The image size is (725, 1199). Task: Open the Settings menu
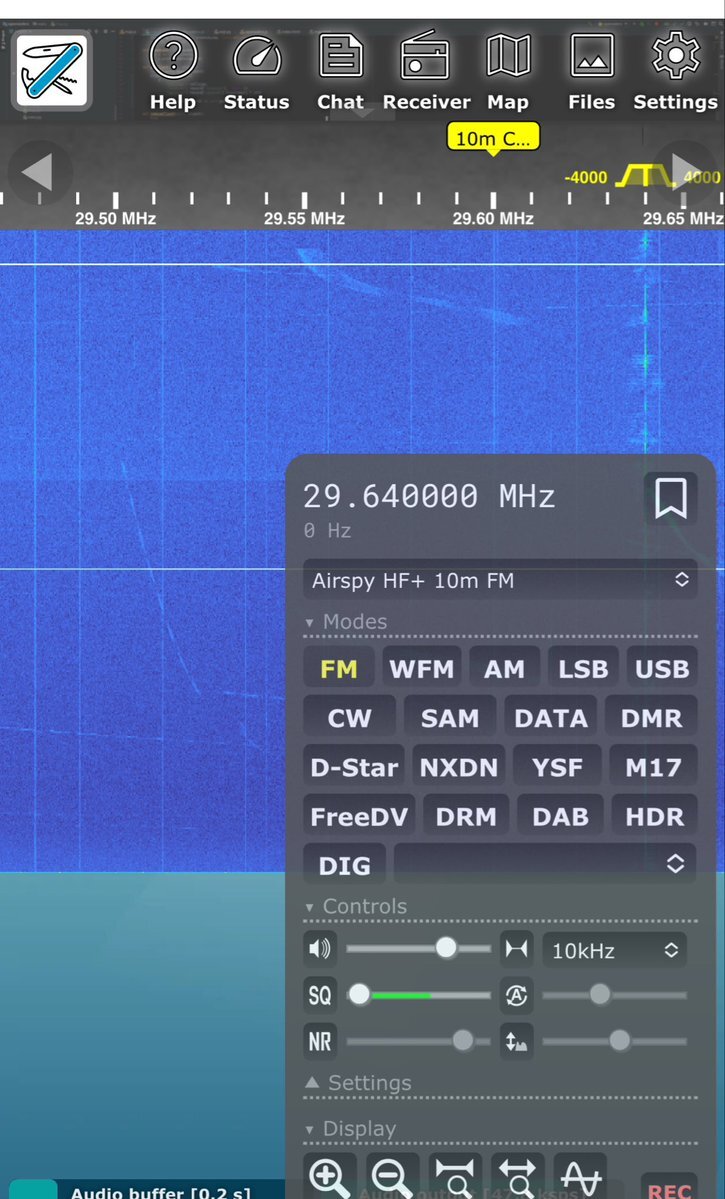[x=675, y=72]
